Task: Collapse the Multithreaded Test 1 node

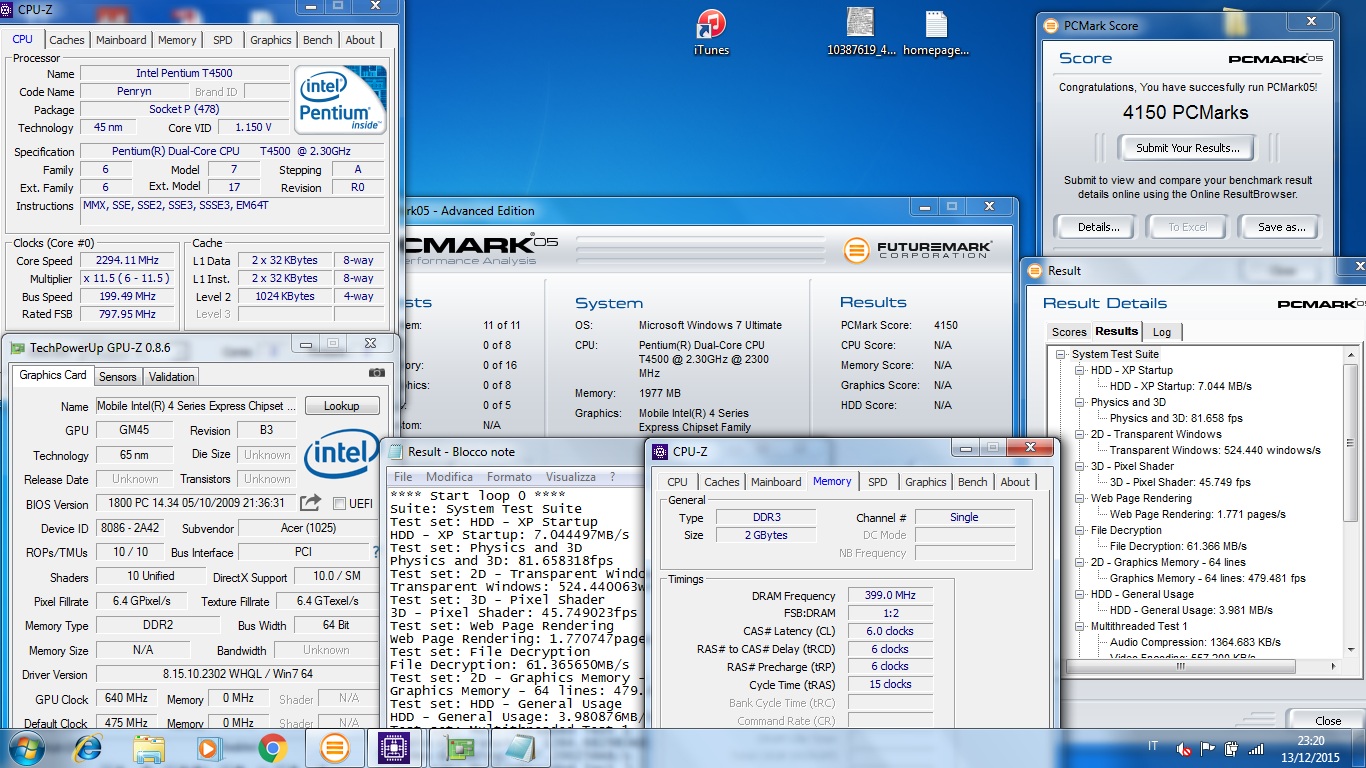Action: click(x=1080, y=626)
